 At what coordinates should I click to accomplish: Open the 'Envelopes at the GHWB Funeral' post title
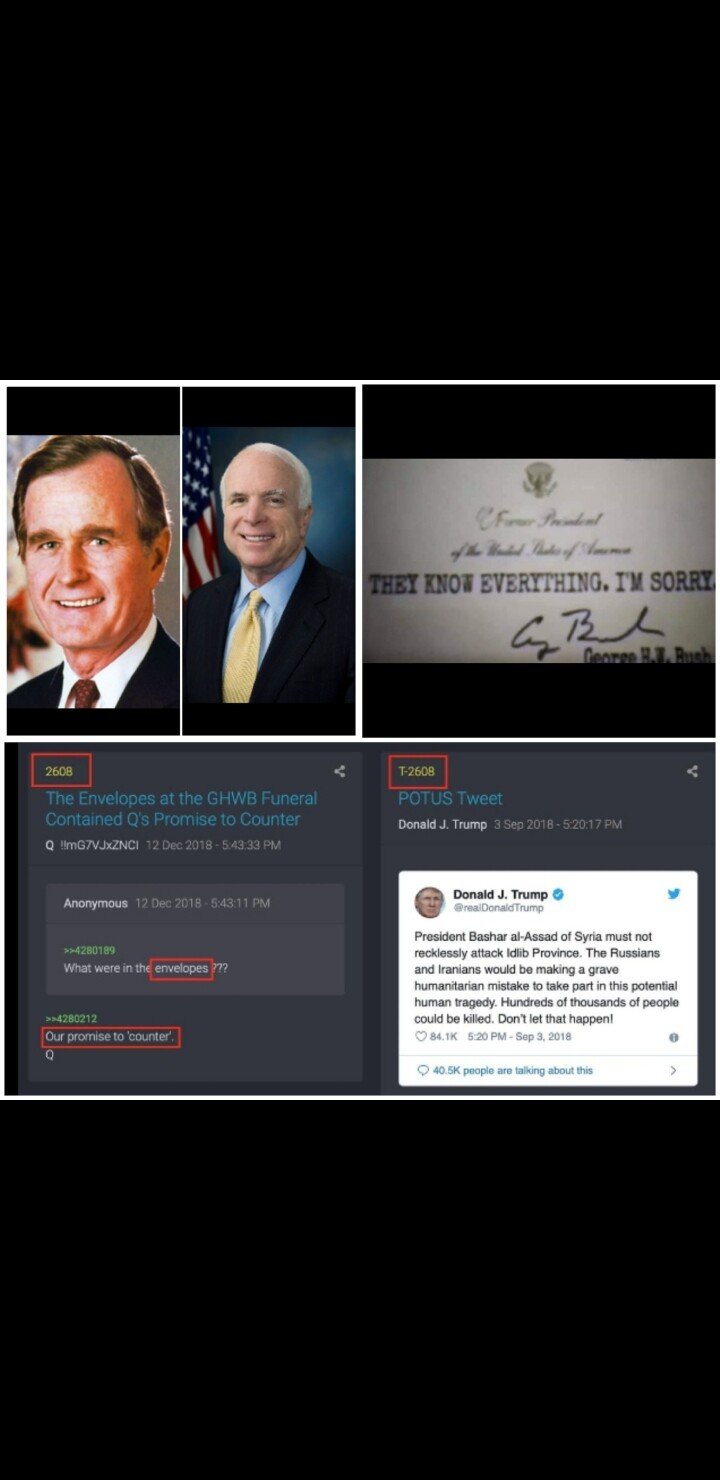[181, 808]
